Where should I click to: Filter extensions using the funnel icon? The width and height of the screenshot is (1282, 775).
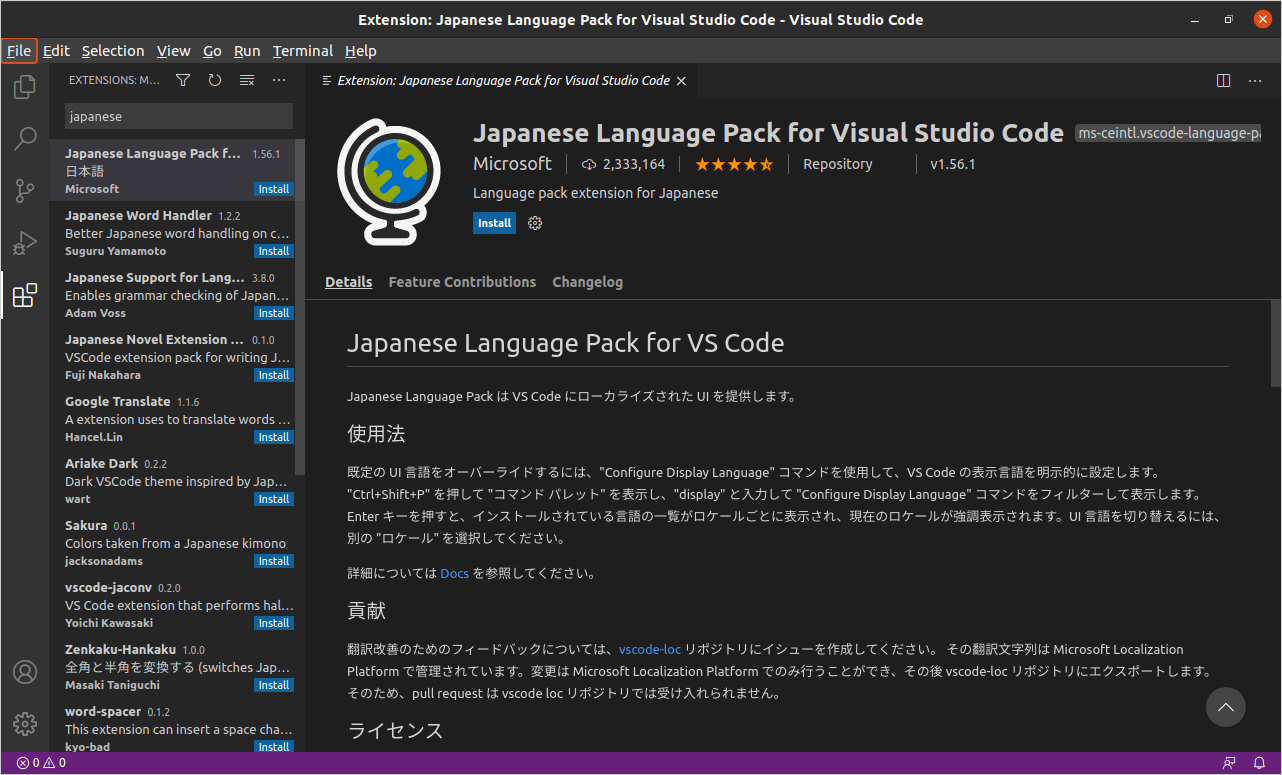pos(183,80)
